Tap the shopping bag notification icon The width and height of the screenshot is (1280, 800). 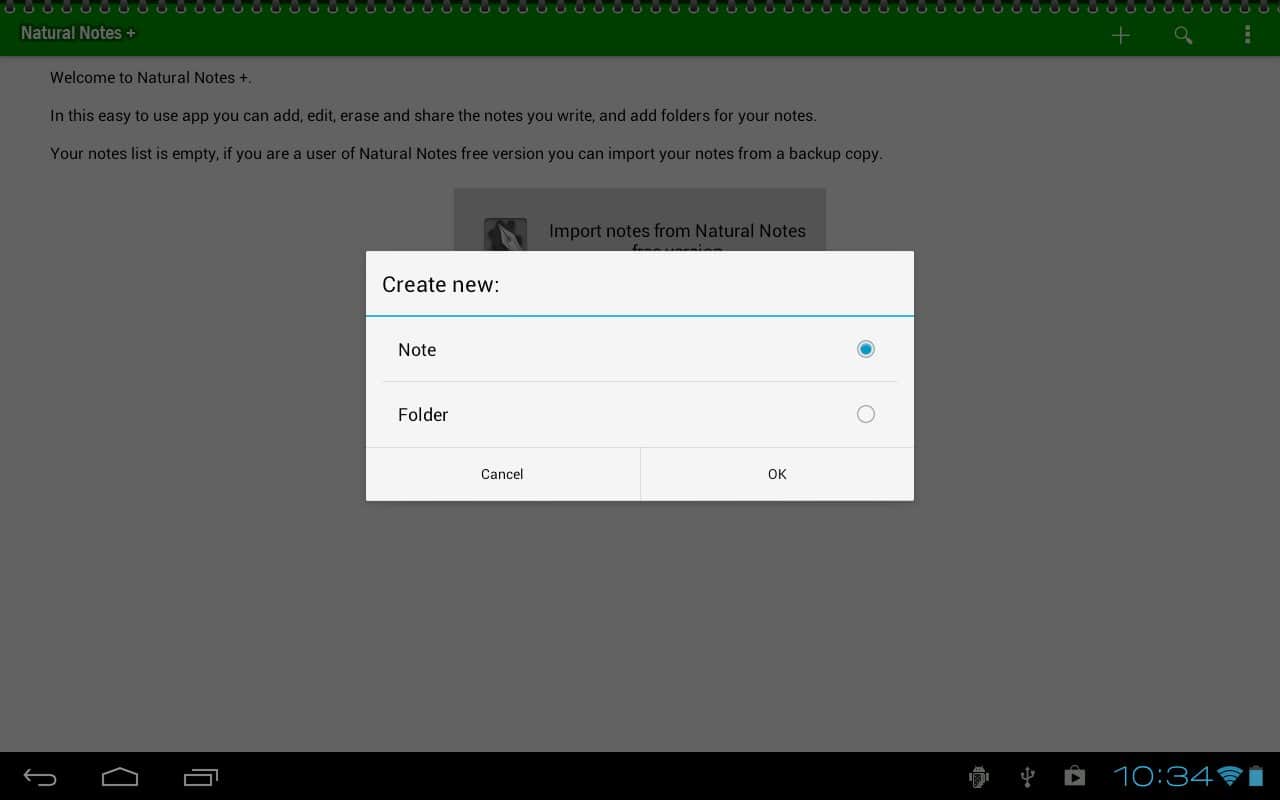pos(1074,776)
